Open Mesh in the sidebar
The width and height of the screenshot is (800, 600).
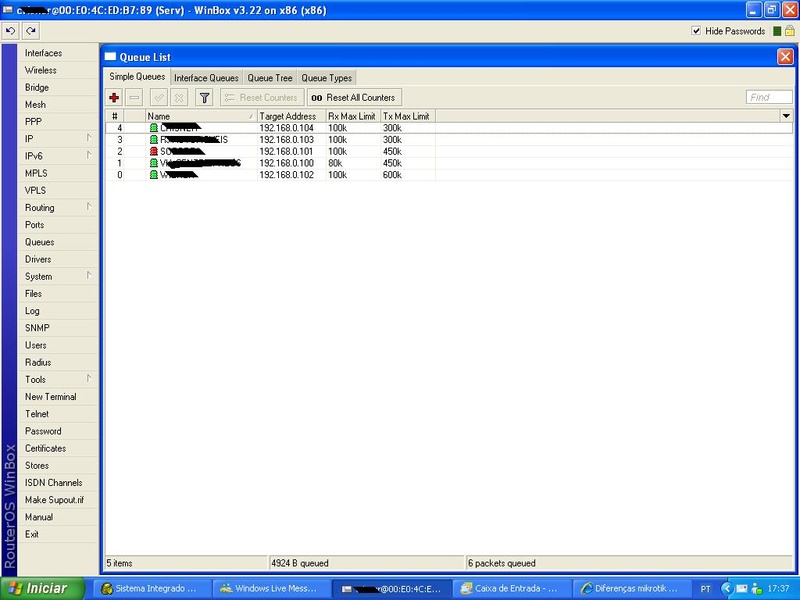click(x=58, y=105)
